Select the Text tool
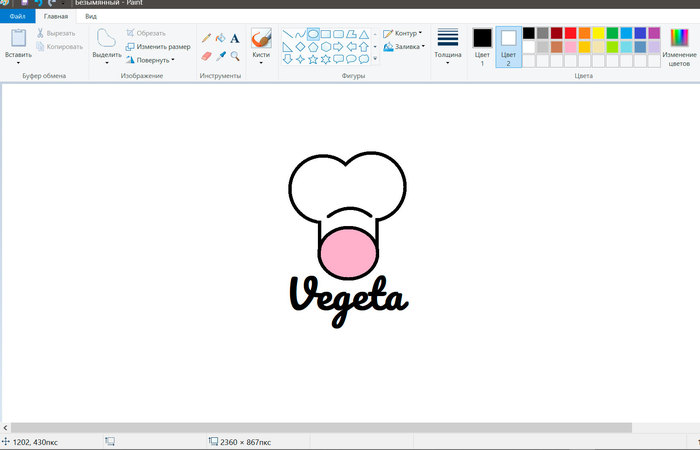700x450 pixels. [235, 39]
